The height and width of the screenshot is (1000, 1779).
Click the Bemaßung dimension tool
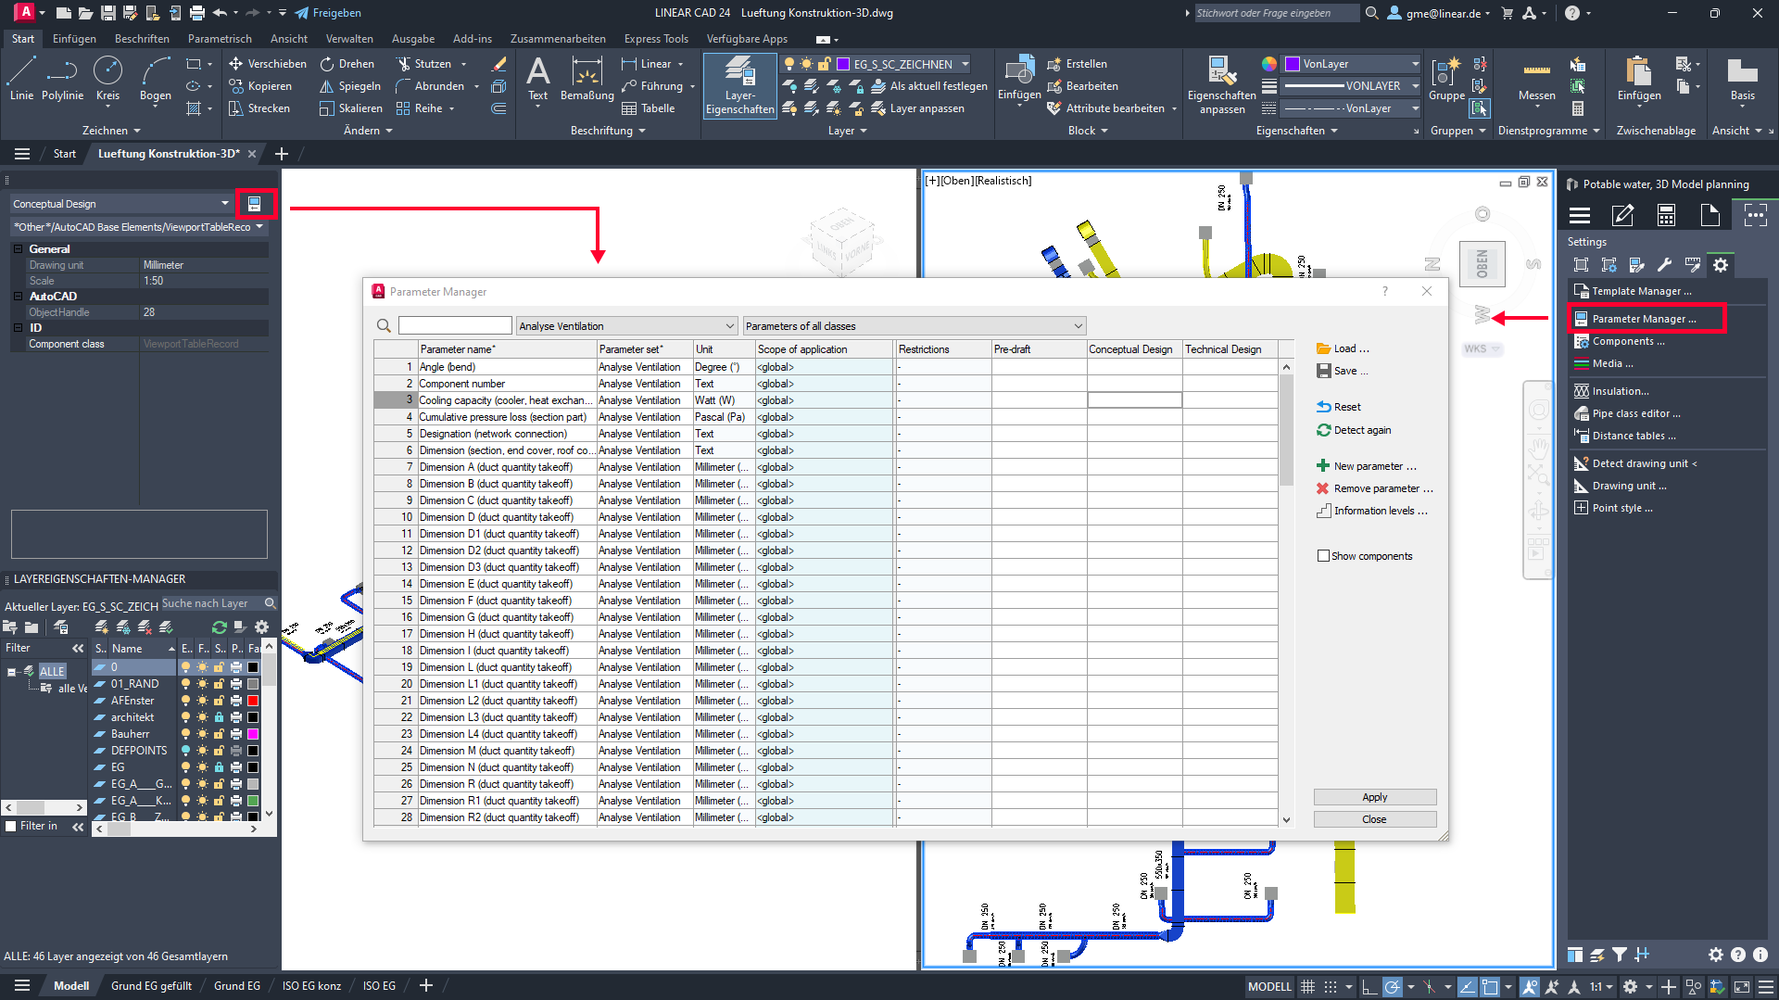pos(587,78)
